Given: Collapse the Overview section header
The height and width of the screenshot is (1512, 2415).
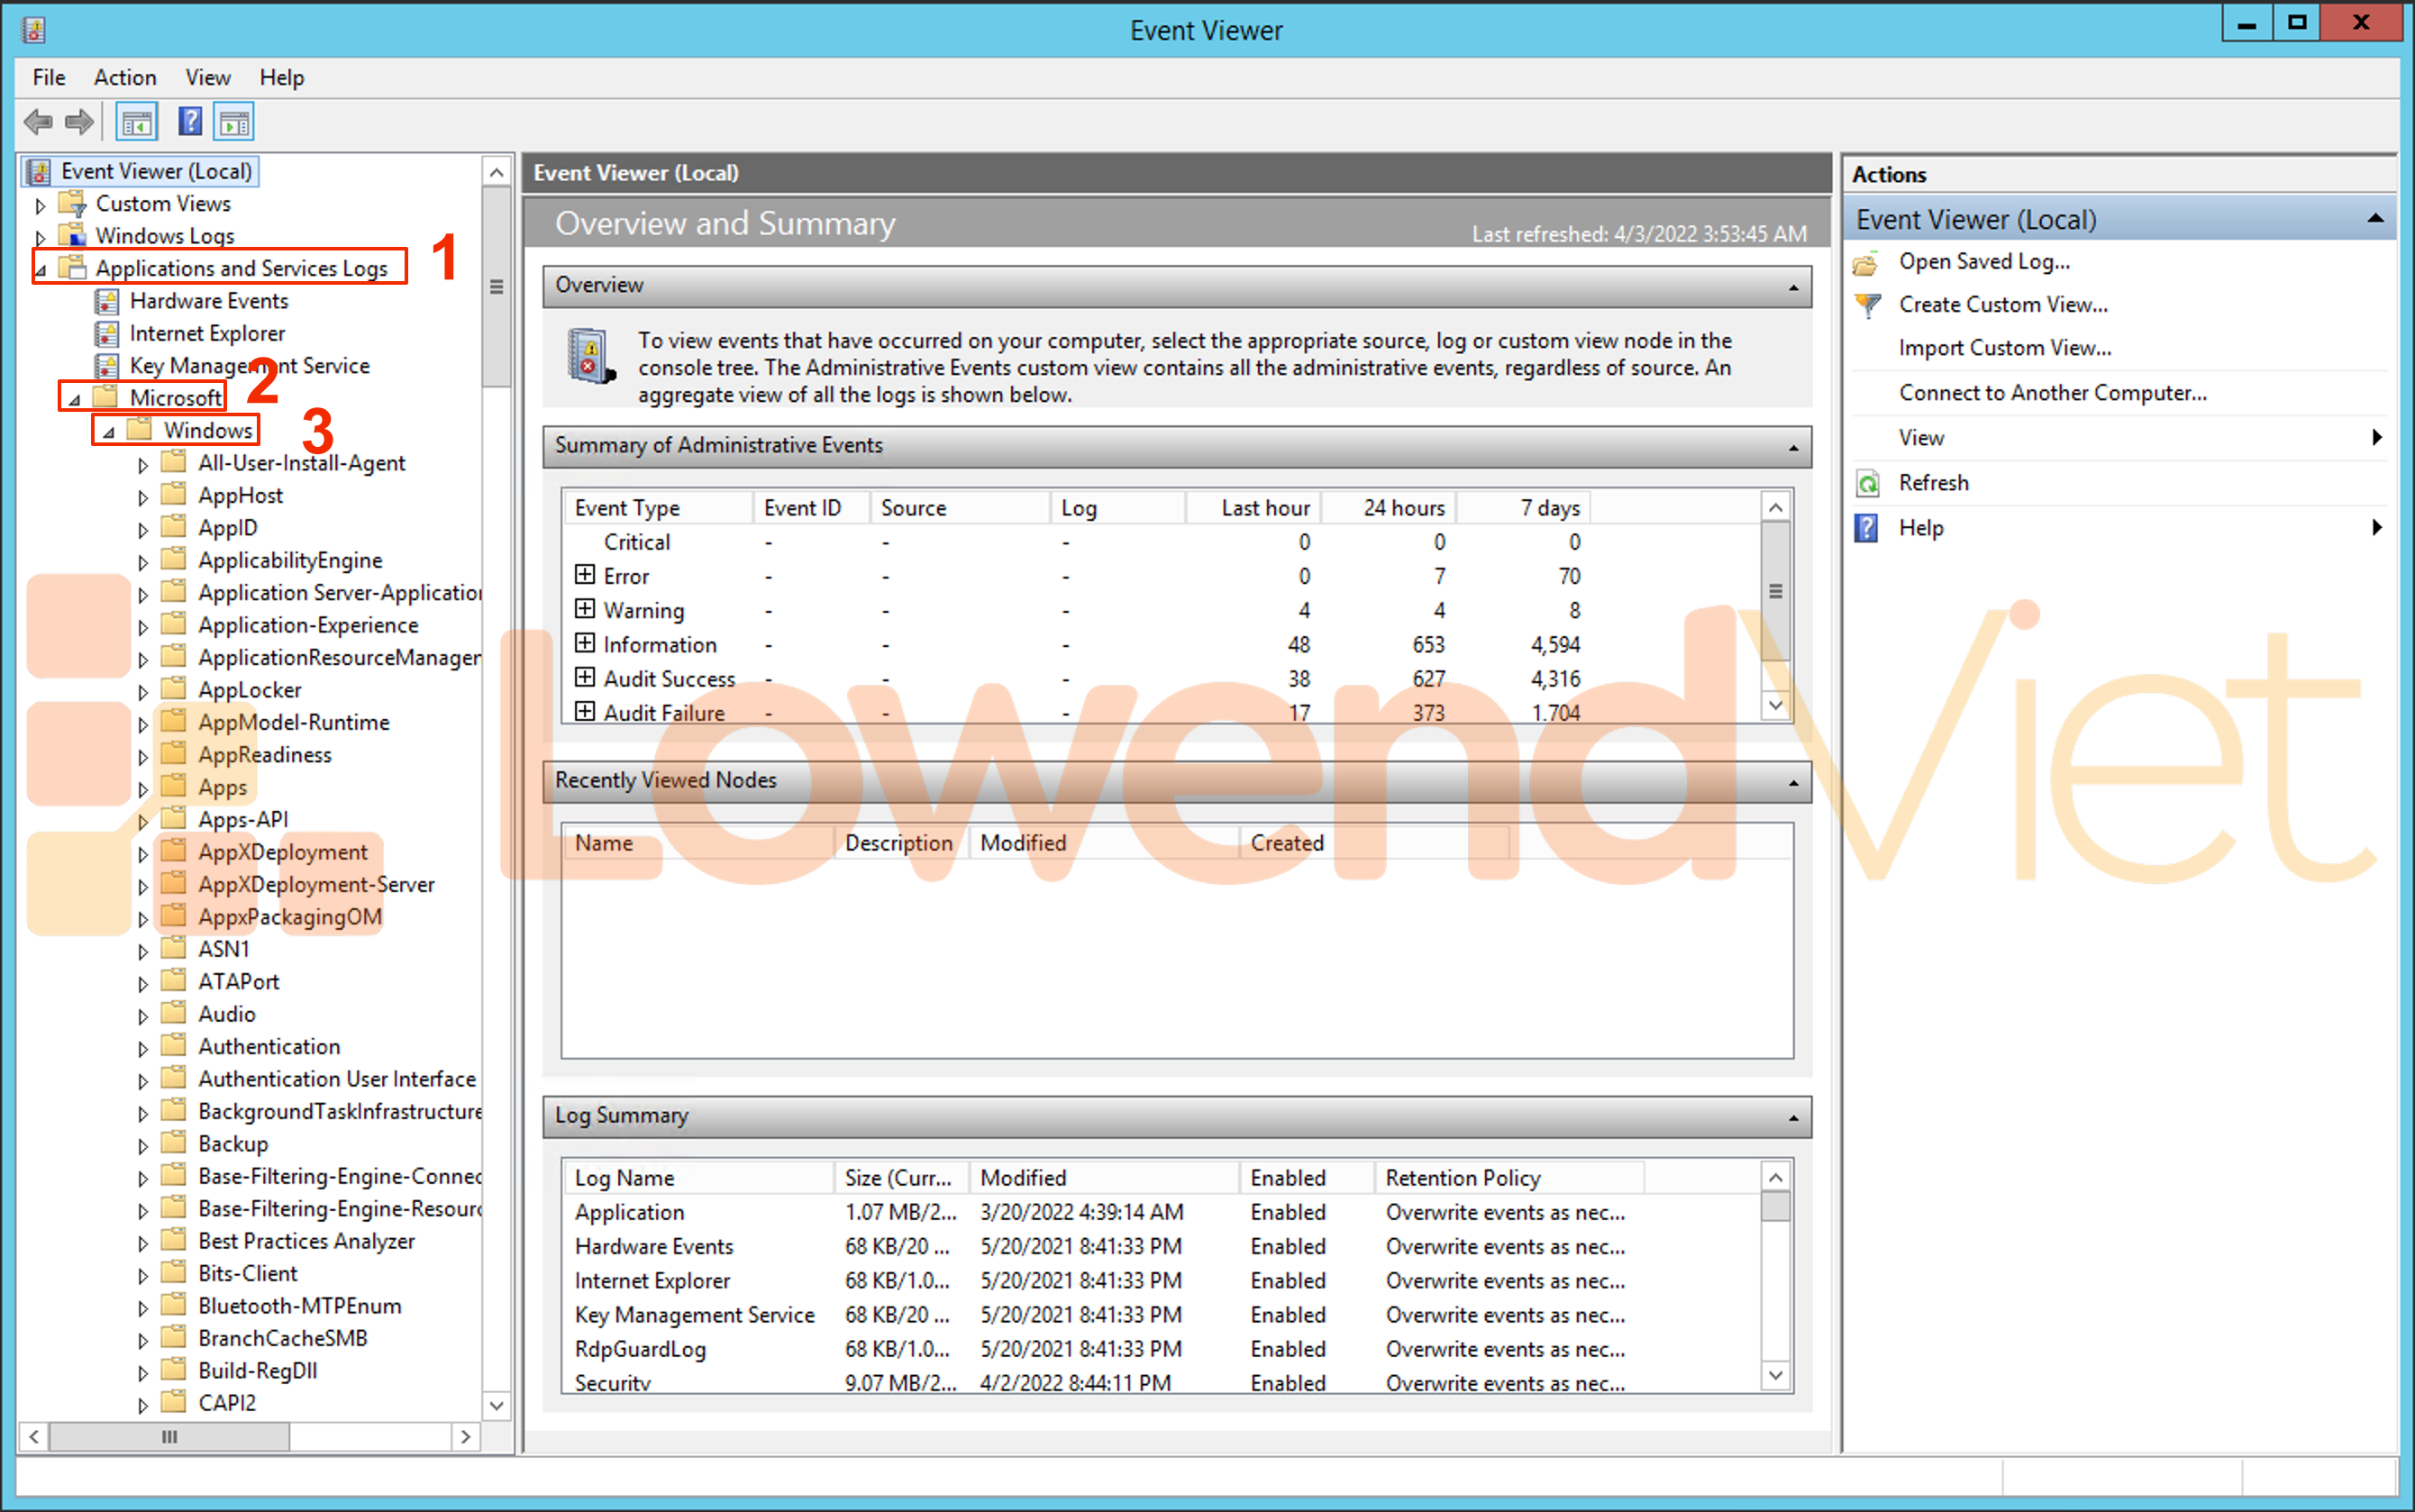Looking at the screenshot, I should coord(1792,288).
